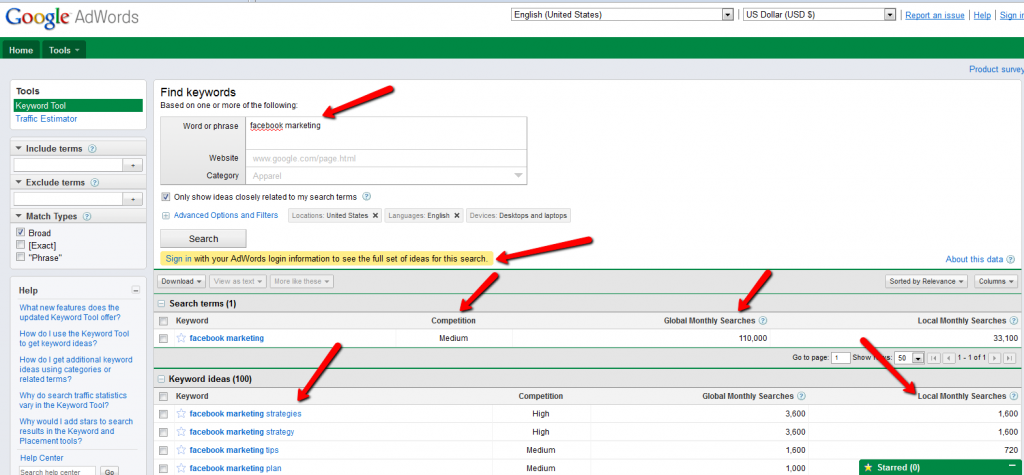This screenshot has width=1024, height=475.
Task: Check facebook marketing tips row checkbox
Action: (163, 450)
